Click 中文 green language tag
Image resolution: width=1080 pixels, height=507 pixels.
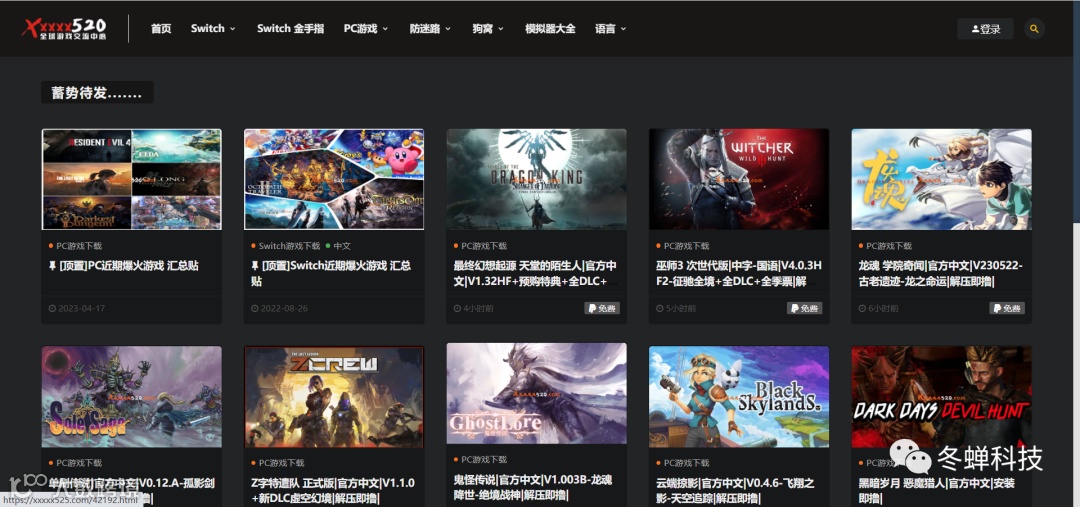coord(341,246)
